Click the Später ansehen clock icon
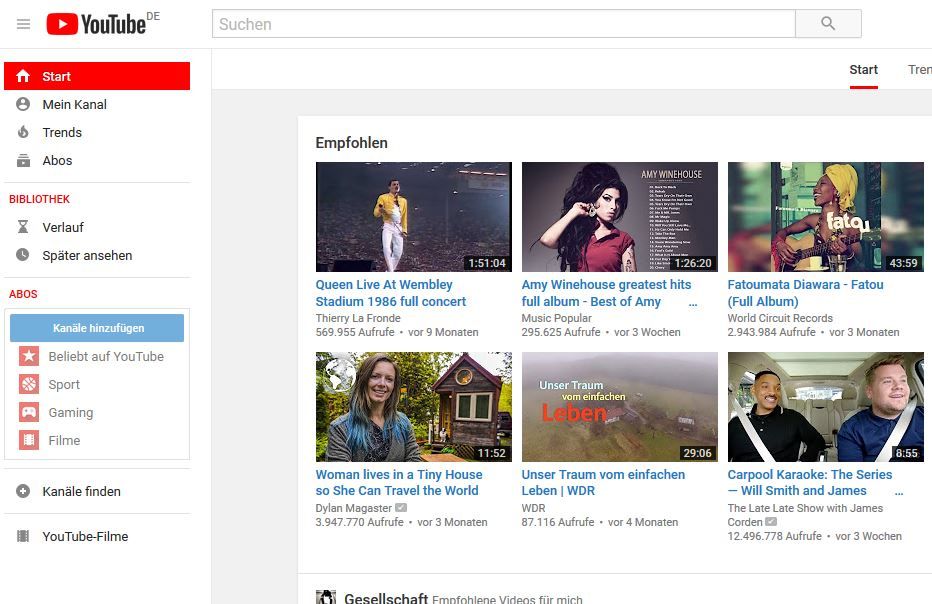932x604 pixels. click(23, 255)
